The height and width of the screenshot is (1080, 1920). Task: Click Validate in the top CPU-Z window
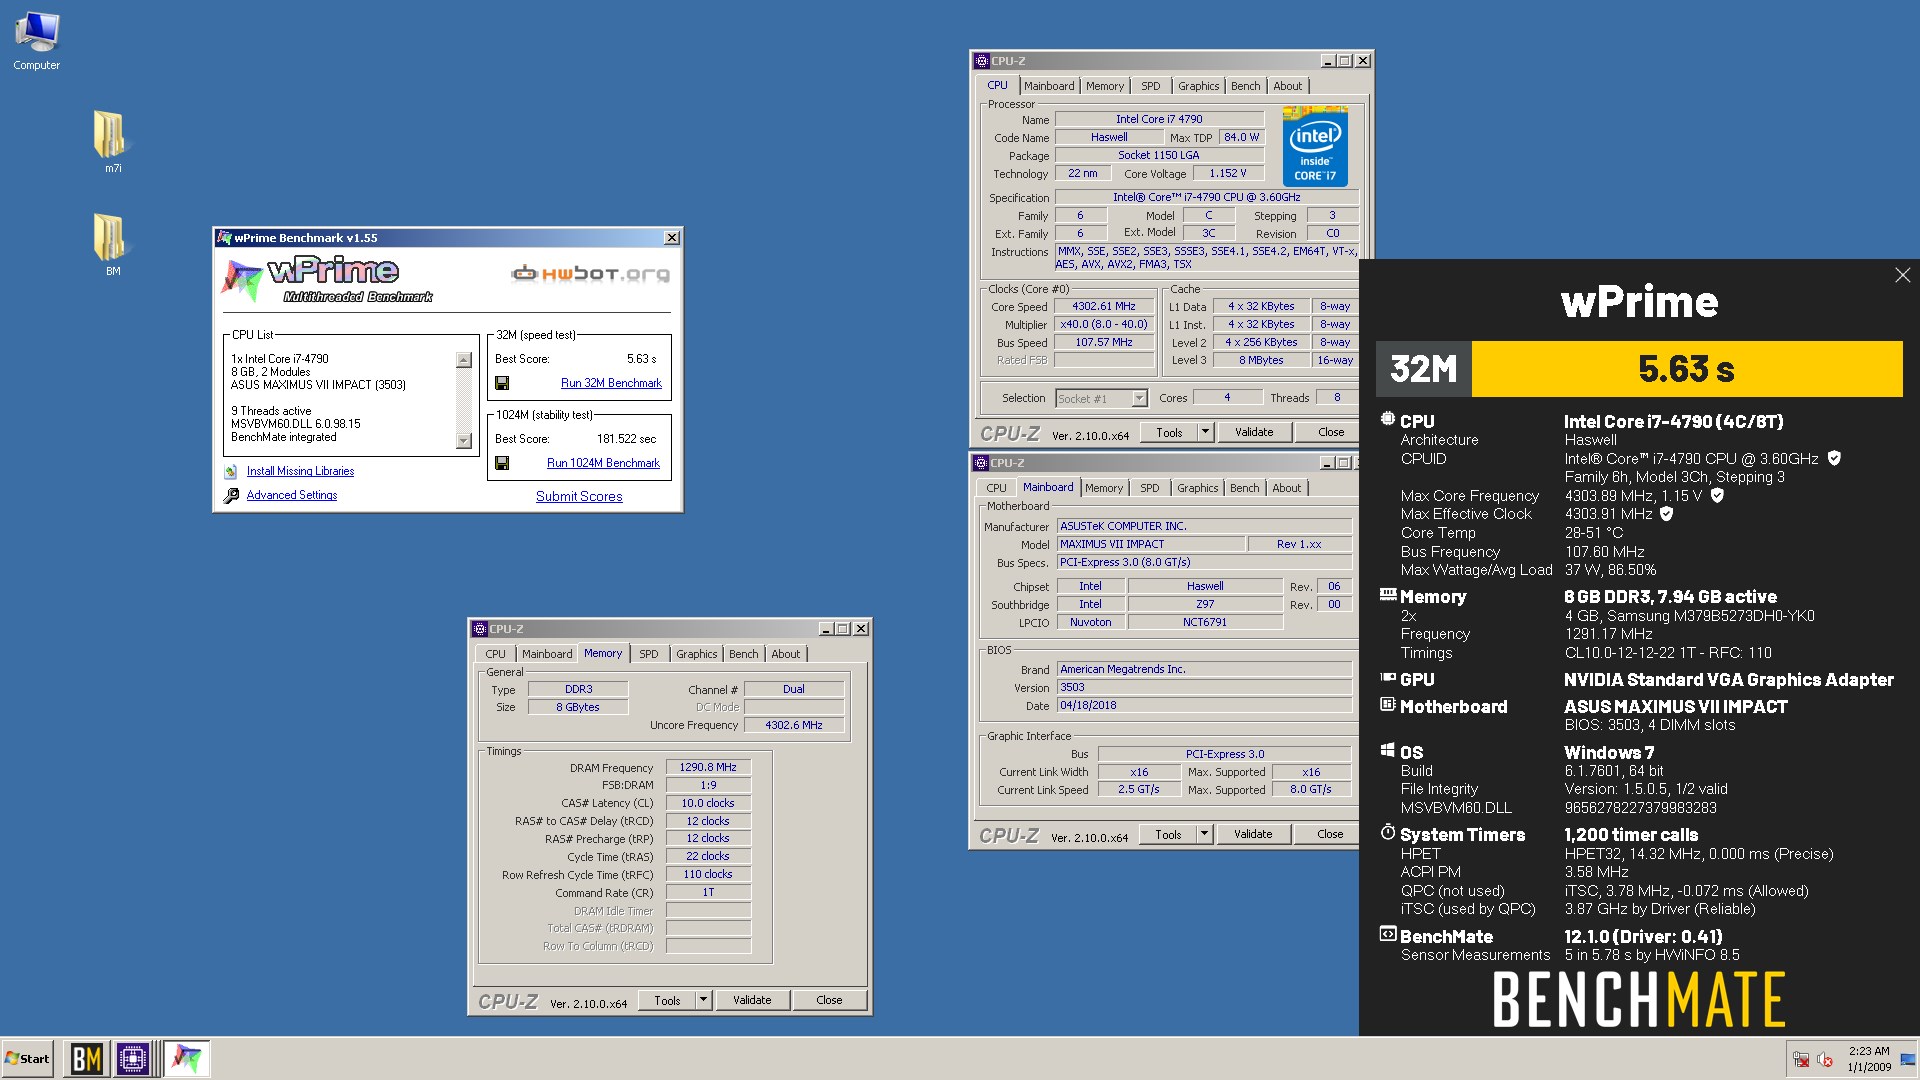(1254, 432)
